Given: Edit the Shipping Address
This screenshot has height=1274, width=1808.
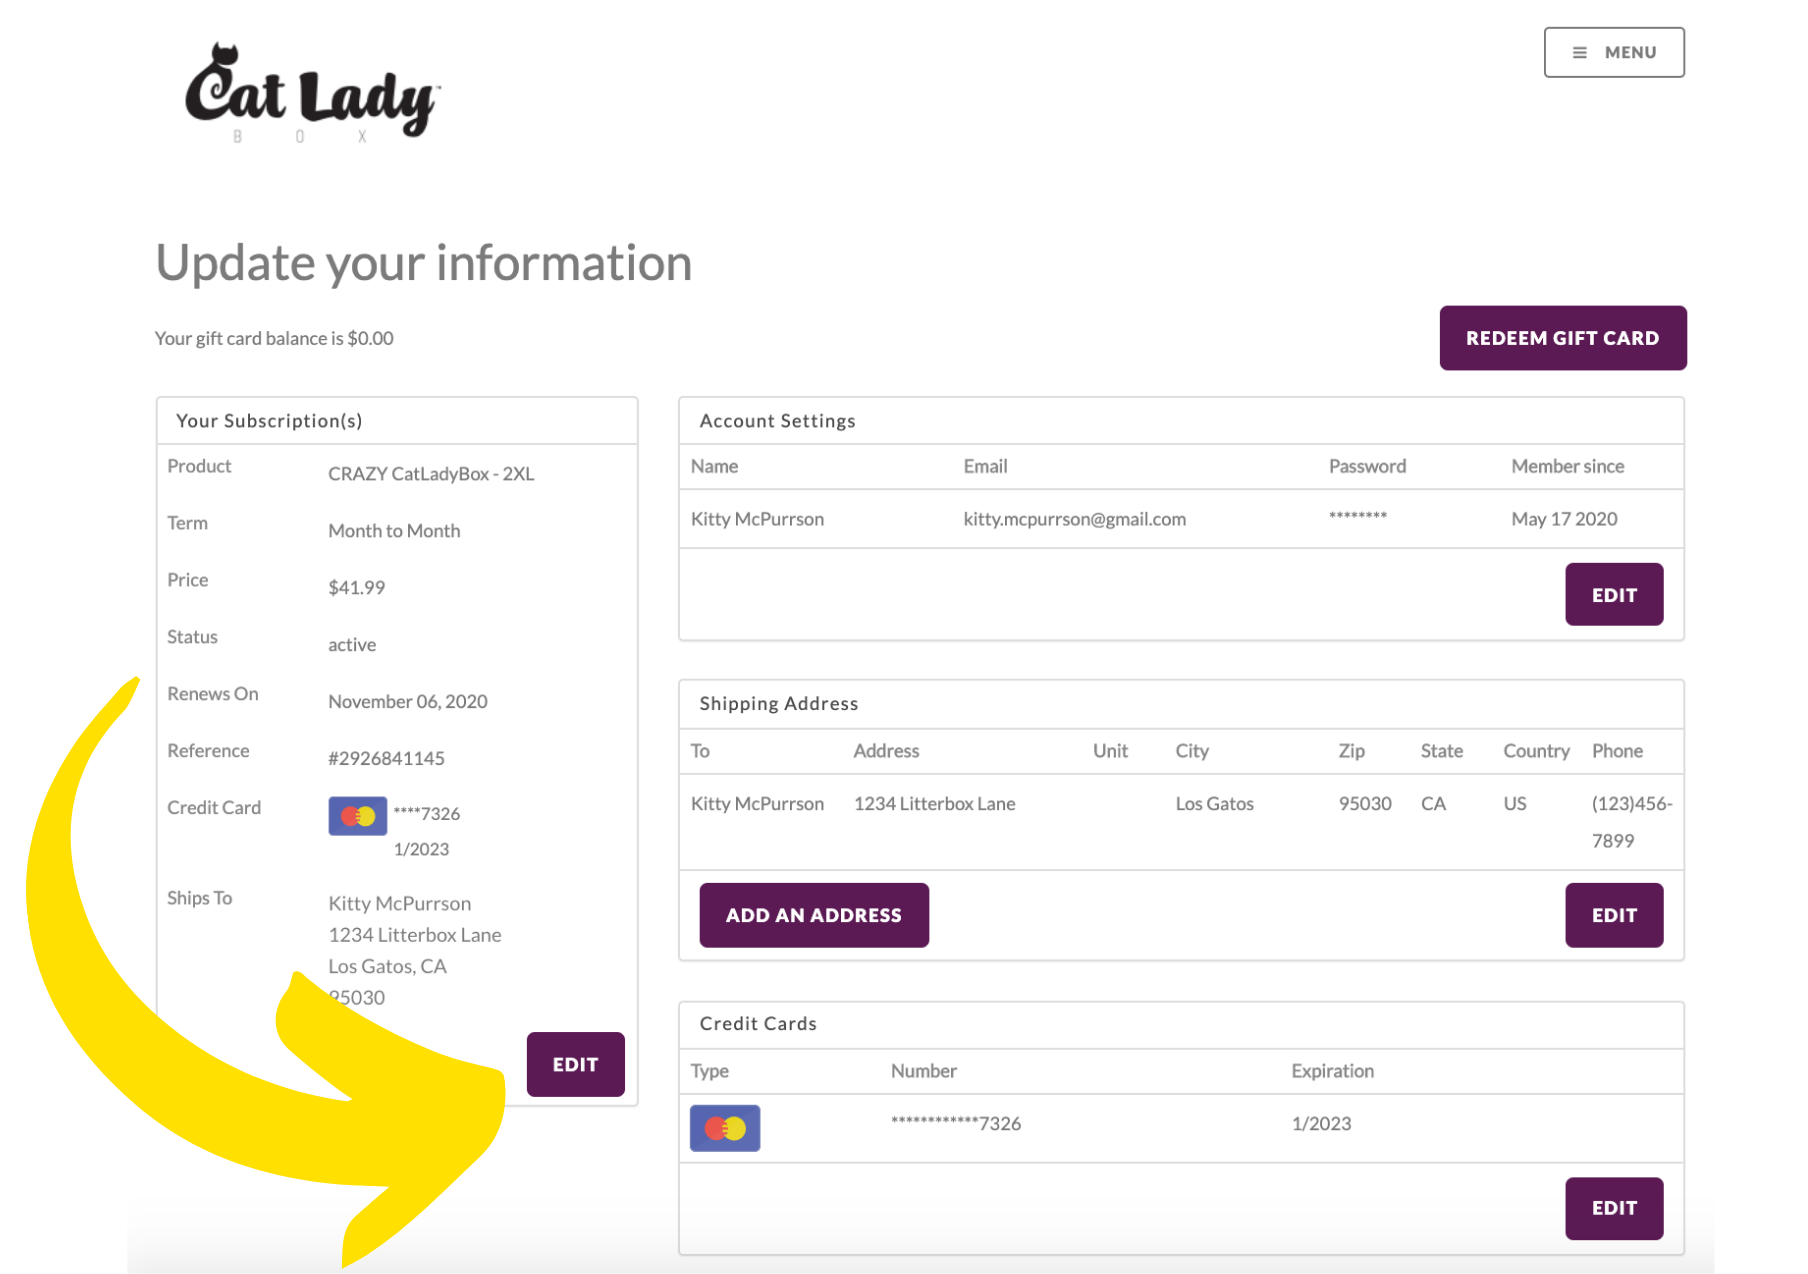Looking at the screenshot, I should tap(1613, 915).
